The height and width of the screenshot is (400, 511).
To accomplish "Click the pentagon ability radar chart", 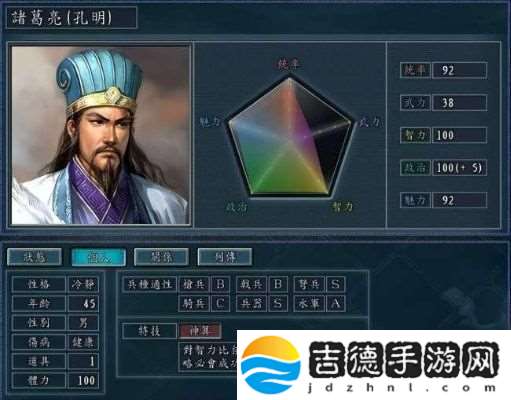I will coord(290,137).
